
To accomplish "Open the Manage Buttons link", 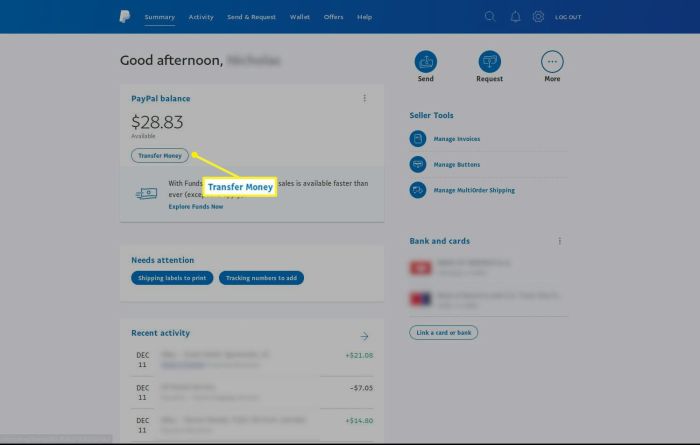I will [x=457, y=164].
